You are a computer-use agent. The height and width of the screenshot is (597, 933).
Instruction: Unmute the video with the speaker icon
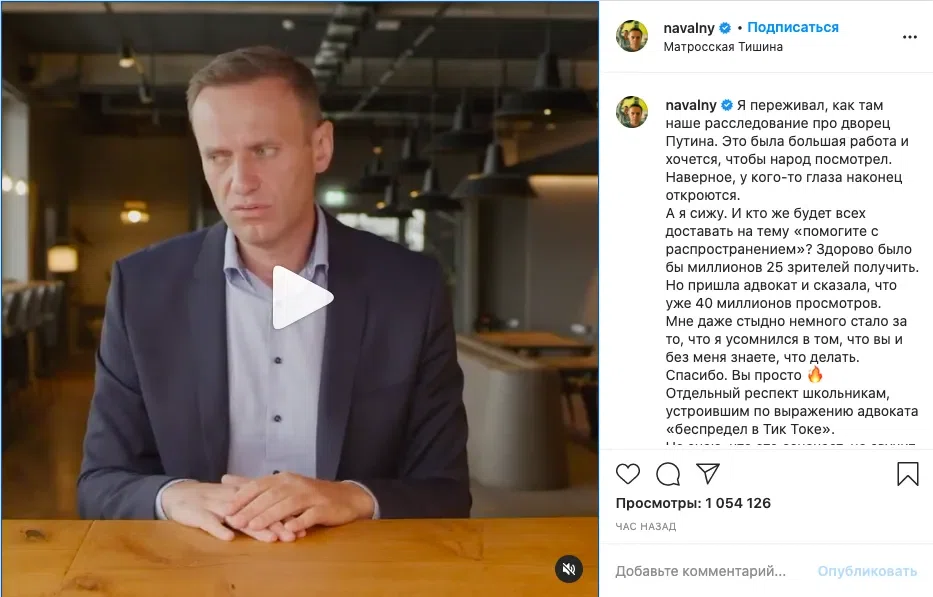click(x=569, y=569)
